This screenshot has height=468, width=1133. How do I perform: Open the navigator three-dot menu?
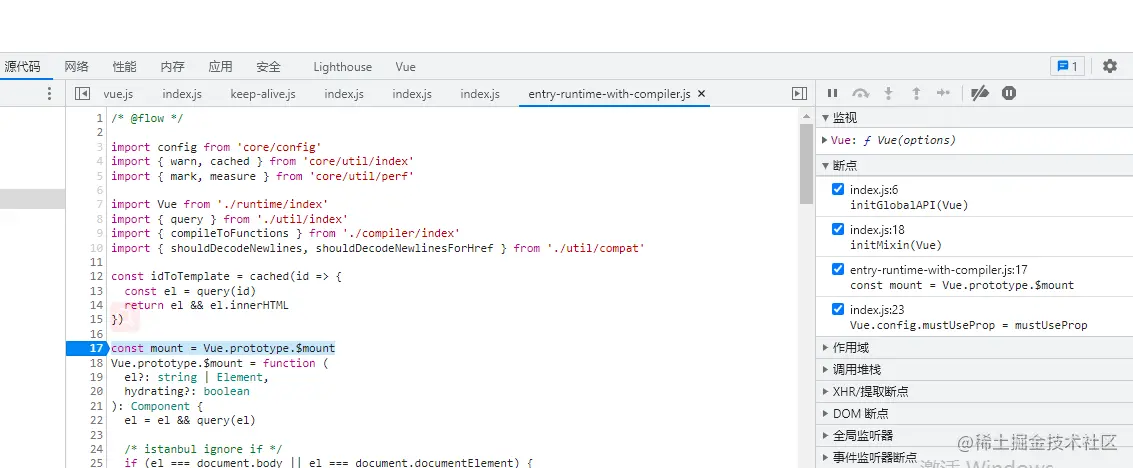(49, 94)
